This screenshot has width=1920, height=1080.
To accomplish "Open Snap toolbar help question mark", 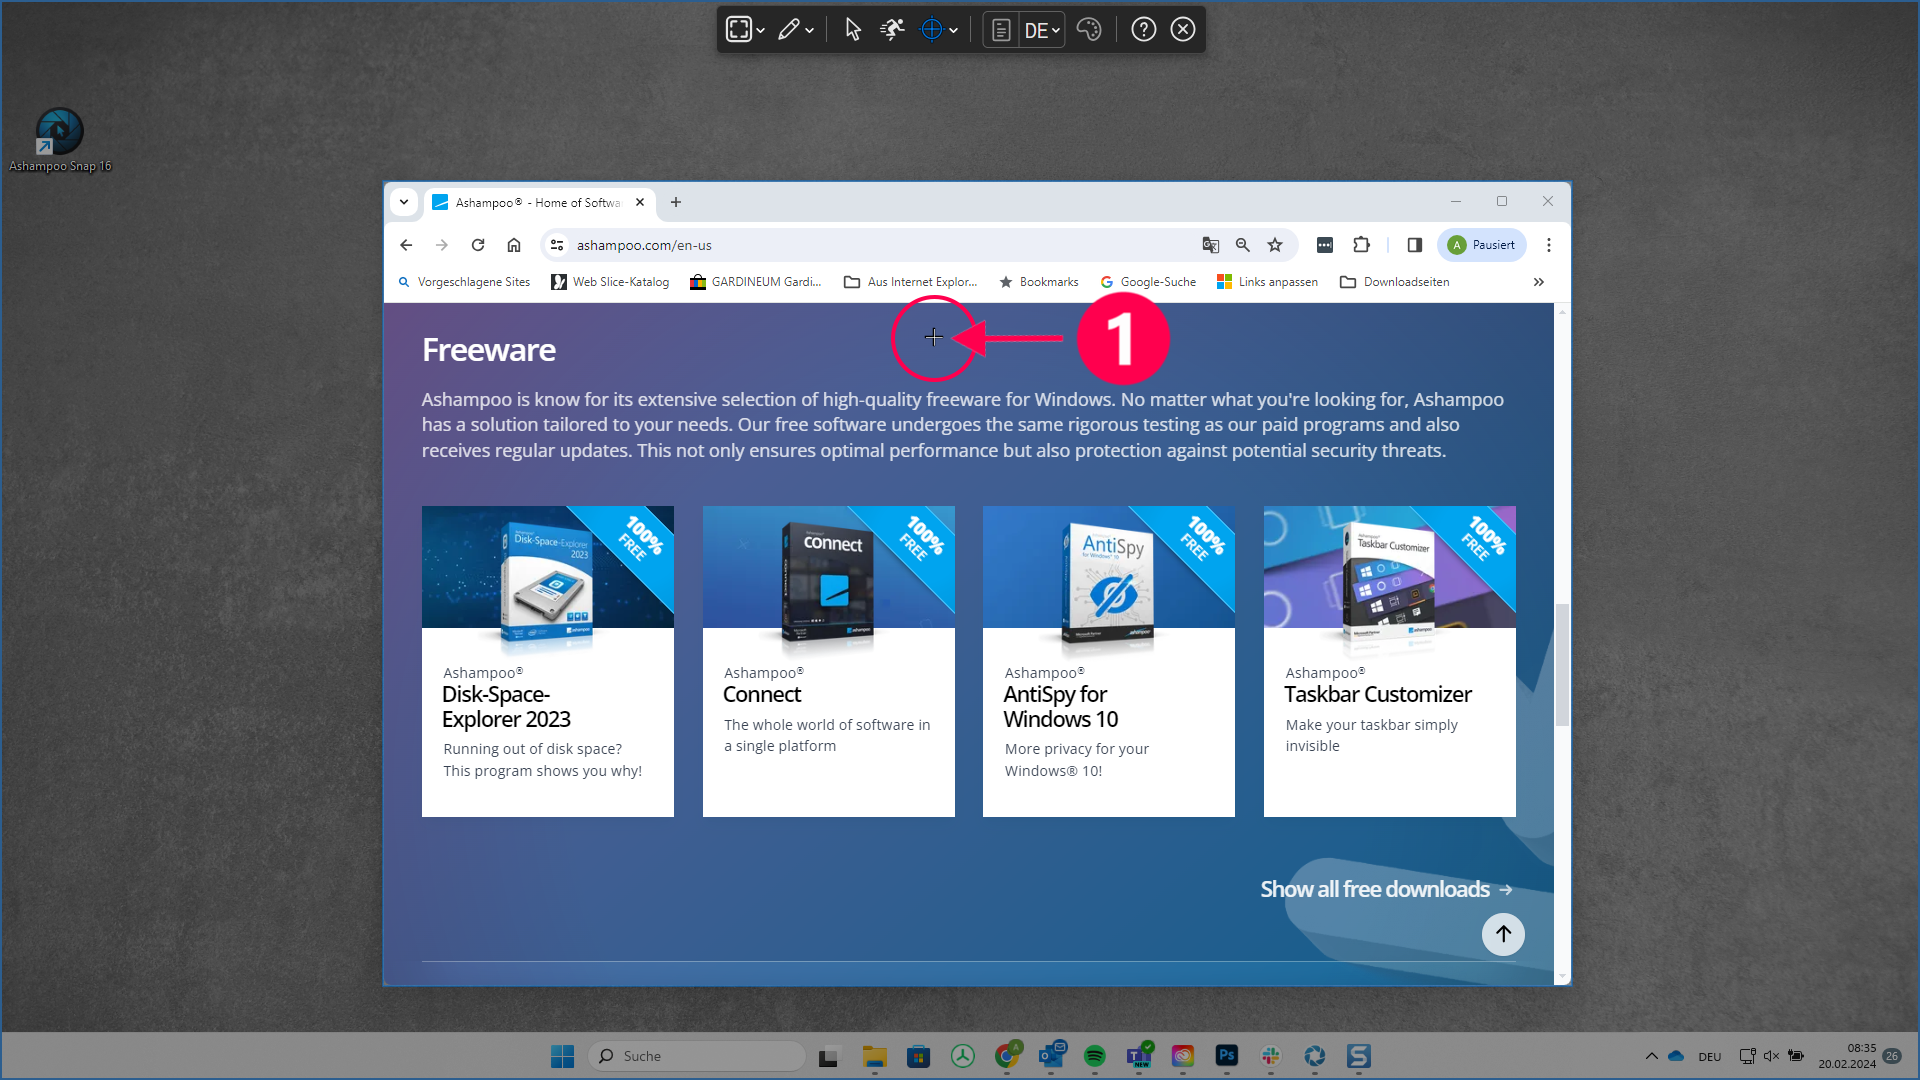I will tap(1144, 29).
